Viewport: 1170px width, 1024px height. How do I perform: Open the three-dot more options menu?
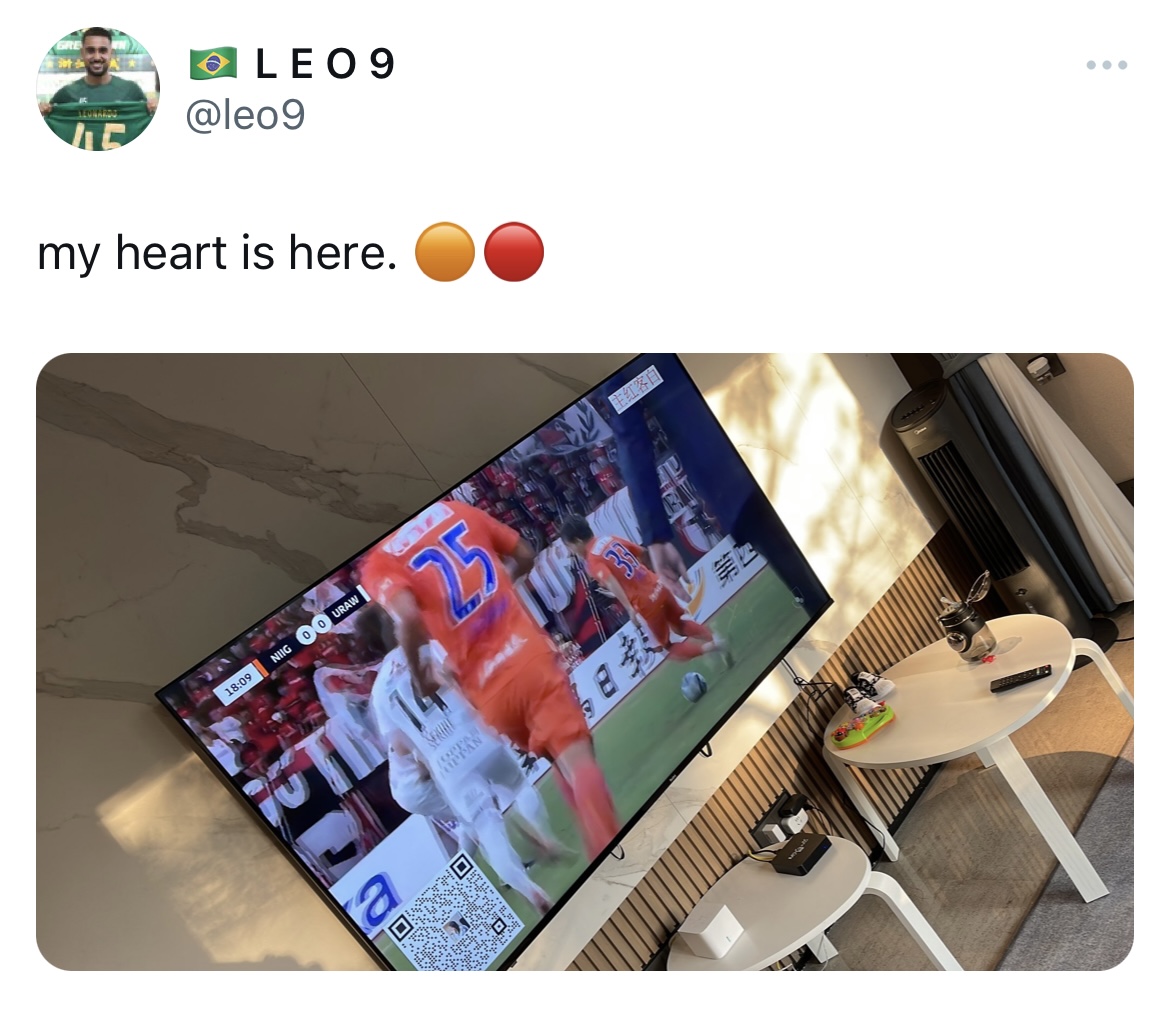coord(1107,66)
